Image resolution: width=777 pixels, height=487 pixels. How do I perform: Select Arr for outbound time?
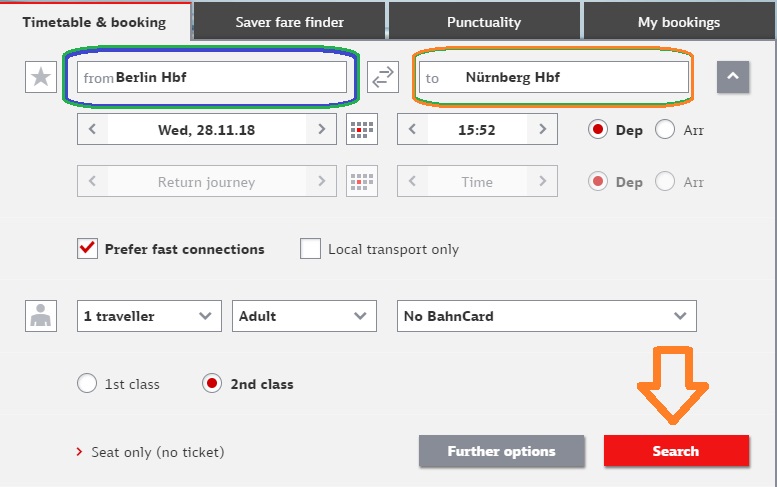[665, 130]
